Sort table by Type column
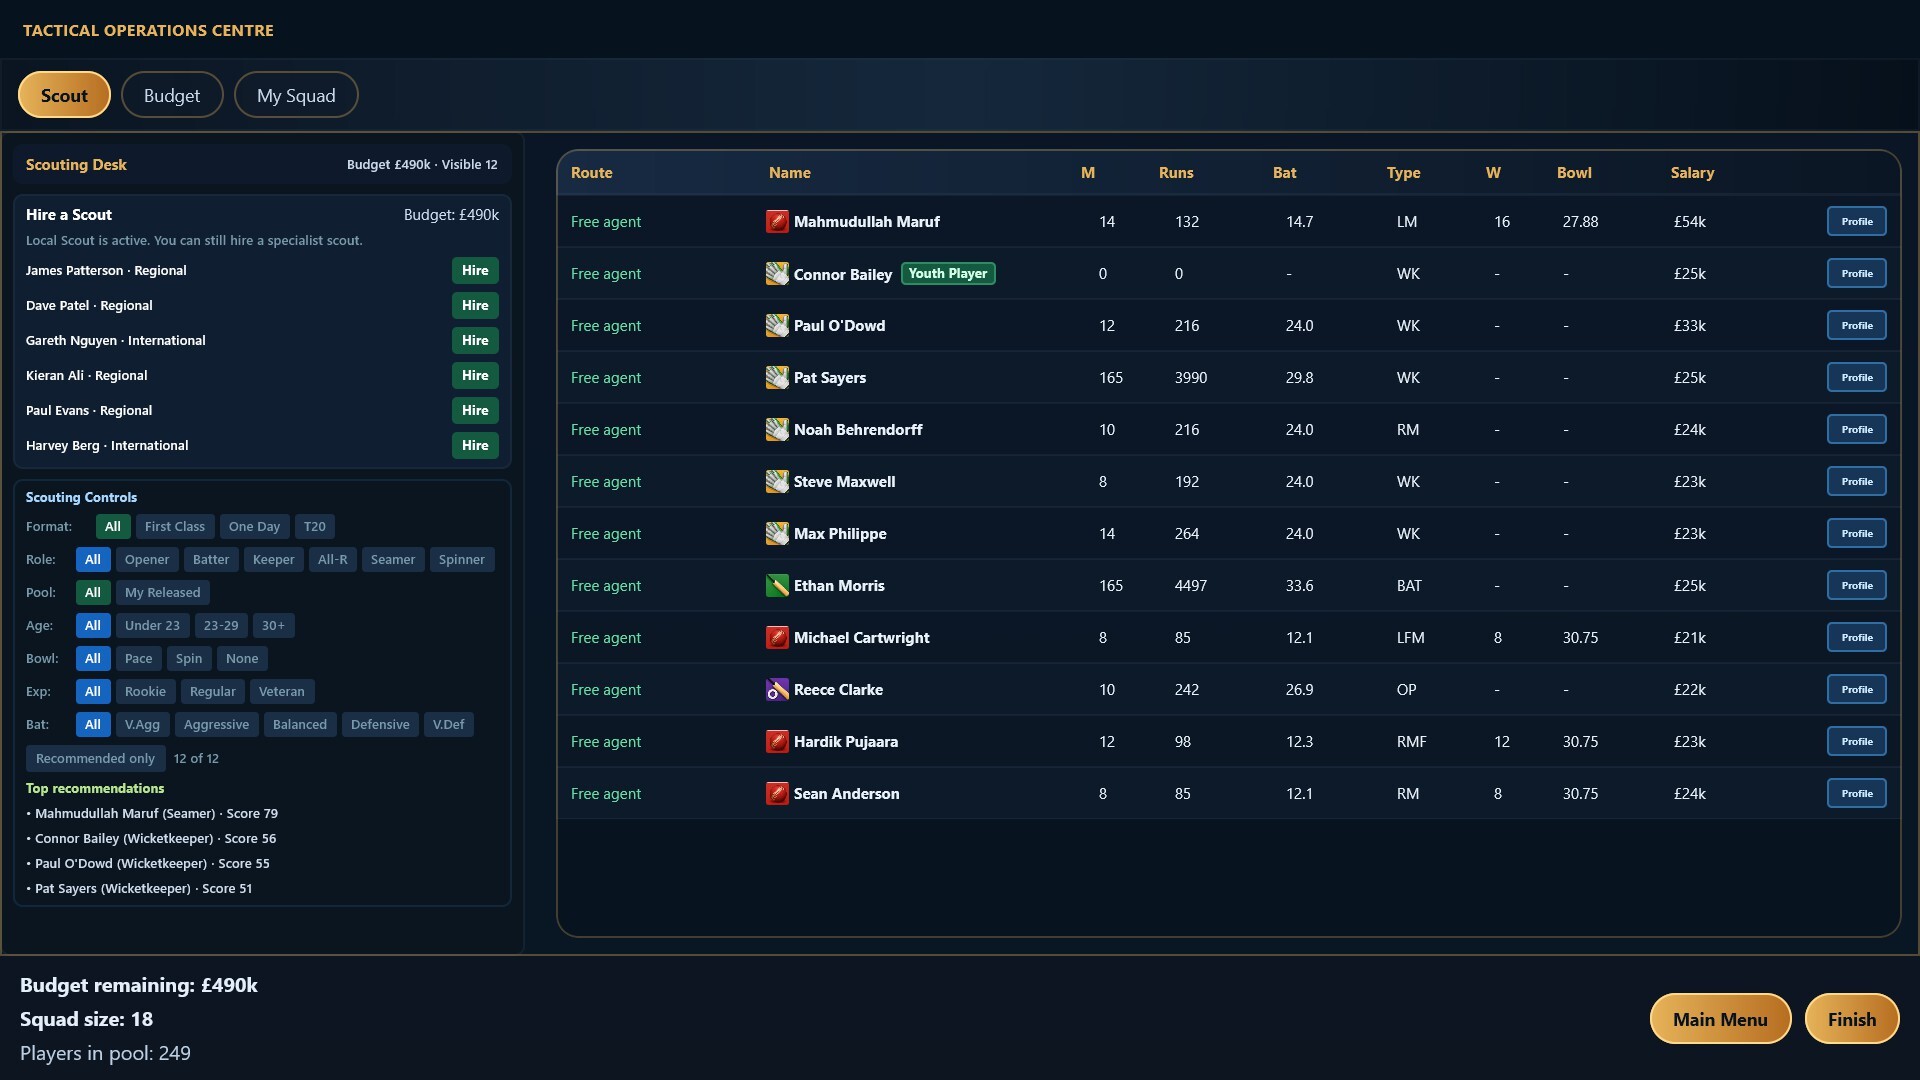Viewport: 1920px width, 1080px height. point(1403,173)
